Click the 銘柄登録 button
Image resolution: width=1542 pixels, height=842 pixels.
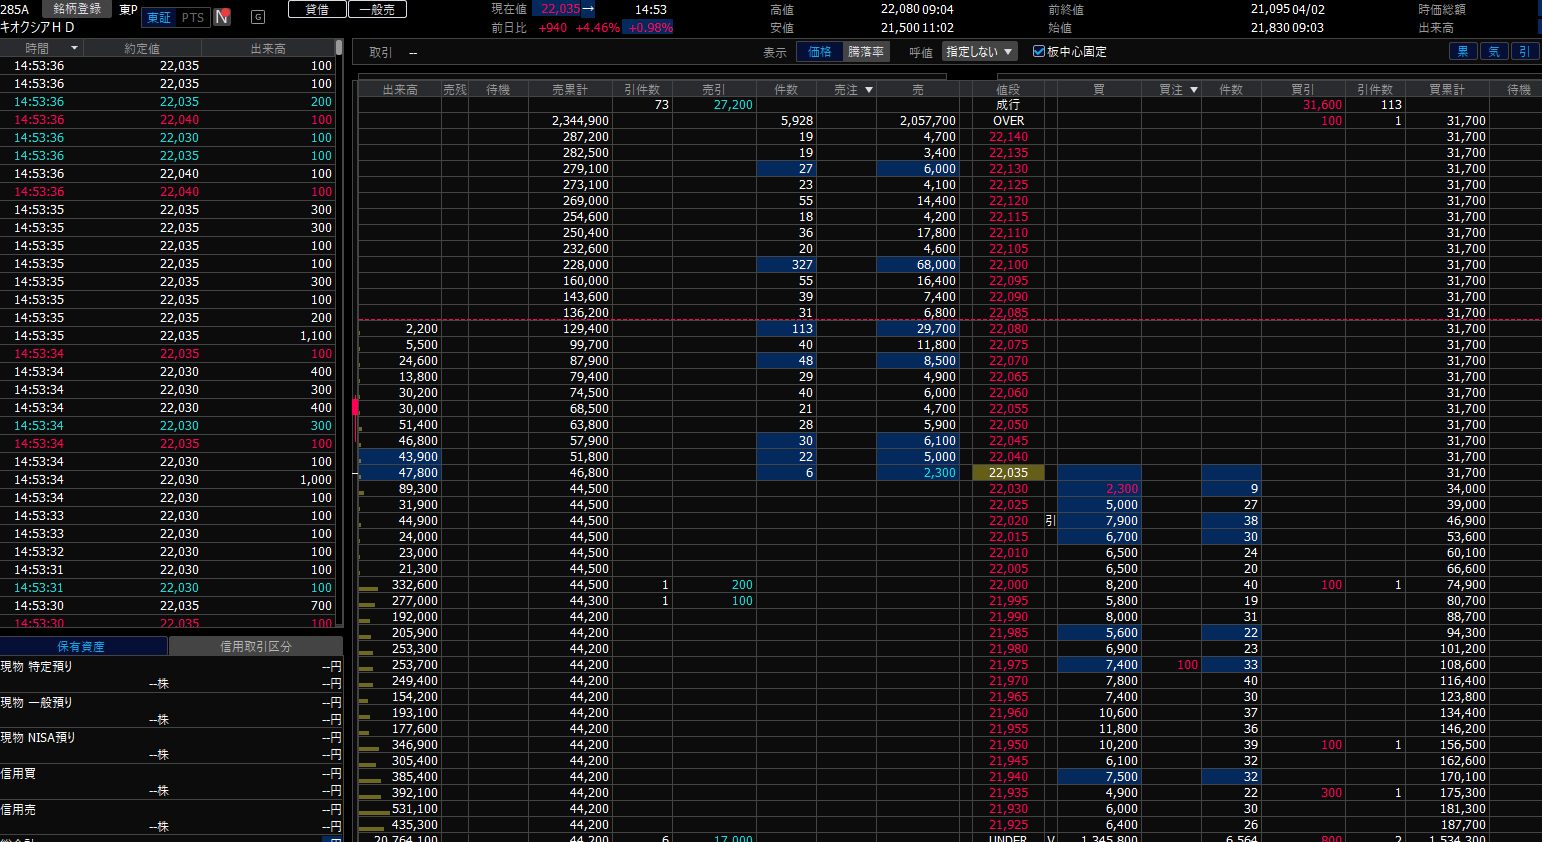pyautogui.click(x=77, y=9)
